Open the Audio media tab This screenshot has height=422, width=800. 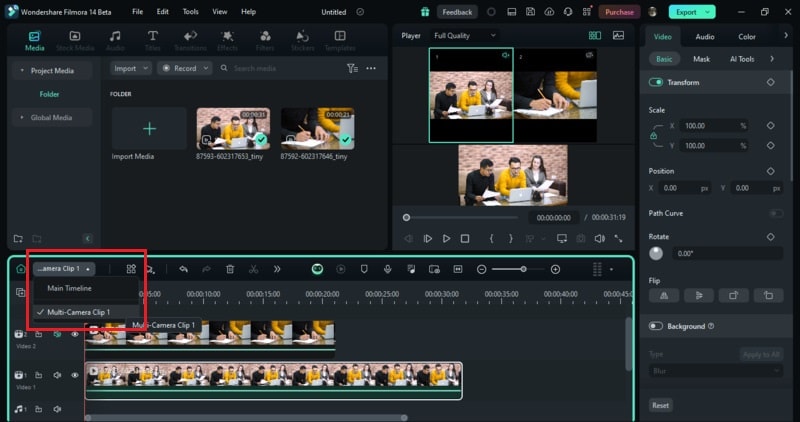point(115,40)
